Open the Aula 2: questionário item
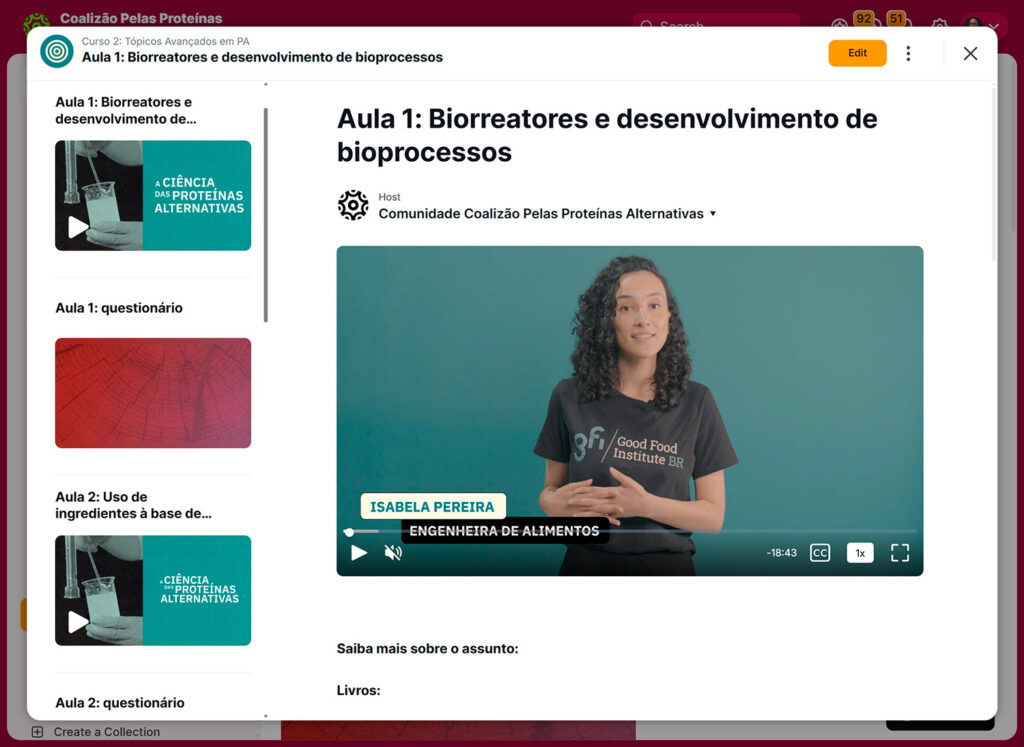Viewport: 1024px width, 747px height. [x=120, y=703]
